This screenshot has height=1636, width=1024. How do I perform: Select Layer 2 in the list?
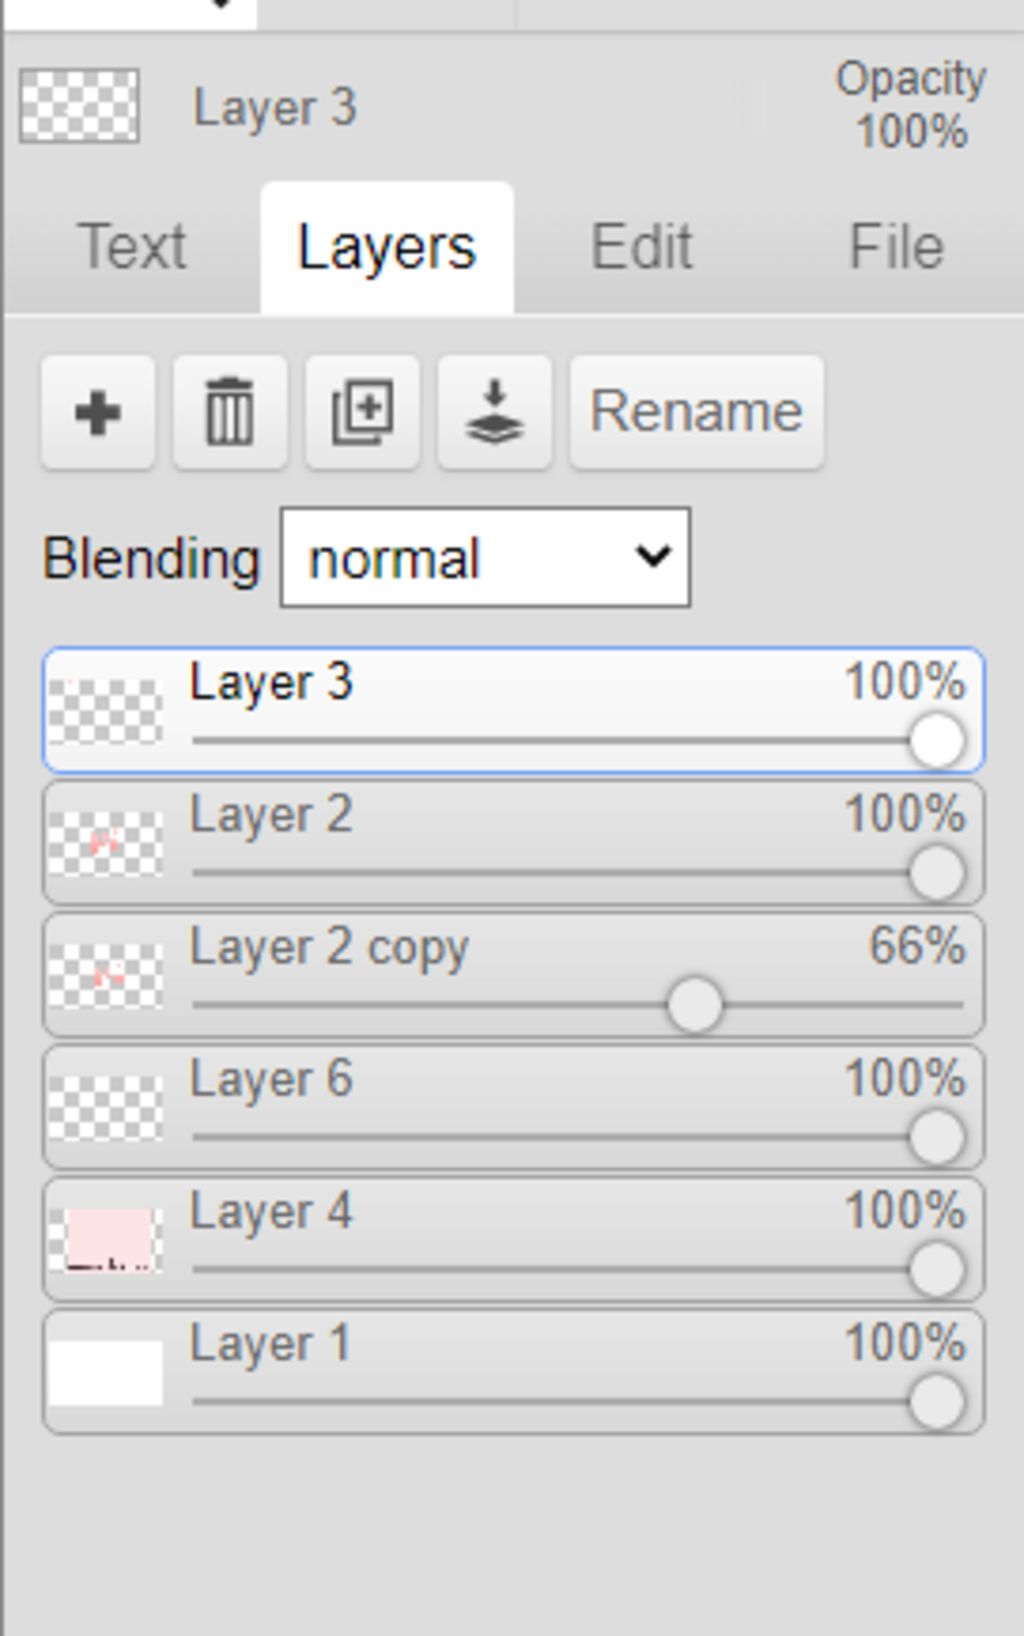click(x=271, y=815)
